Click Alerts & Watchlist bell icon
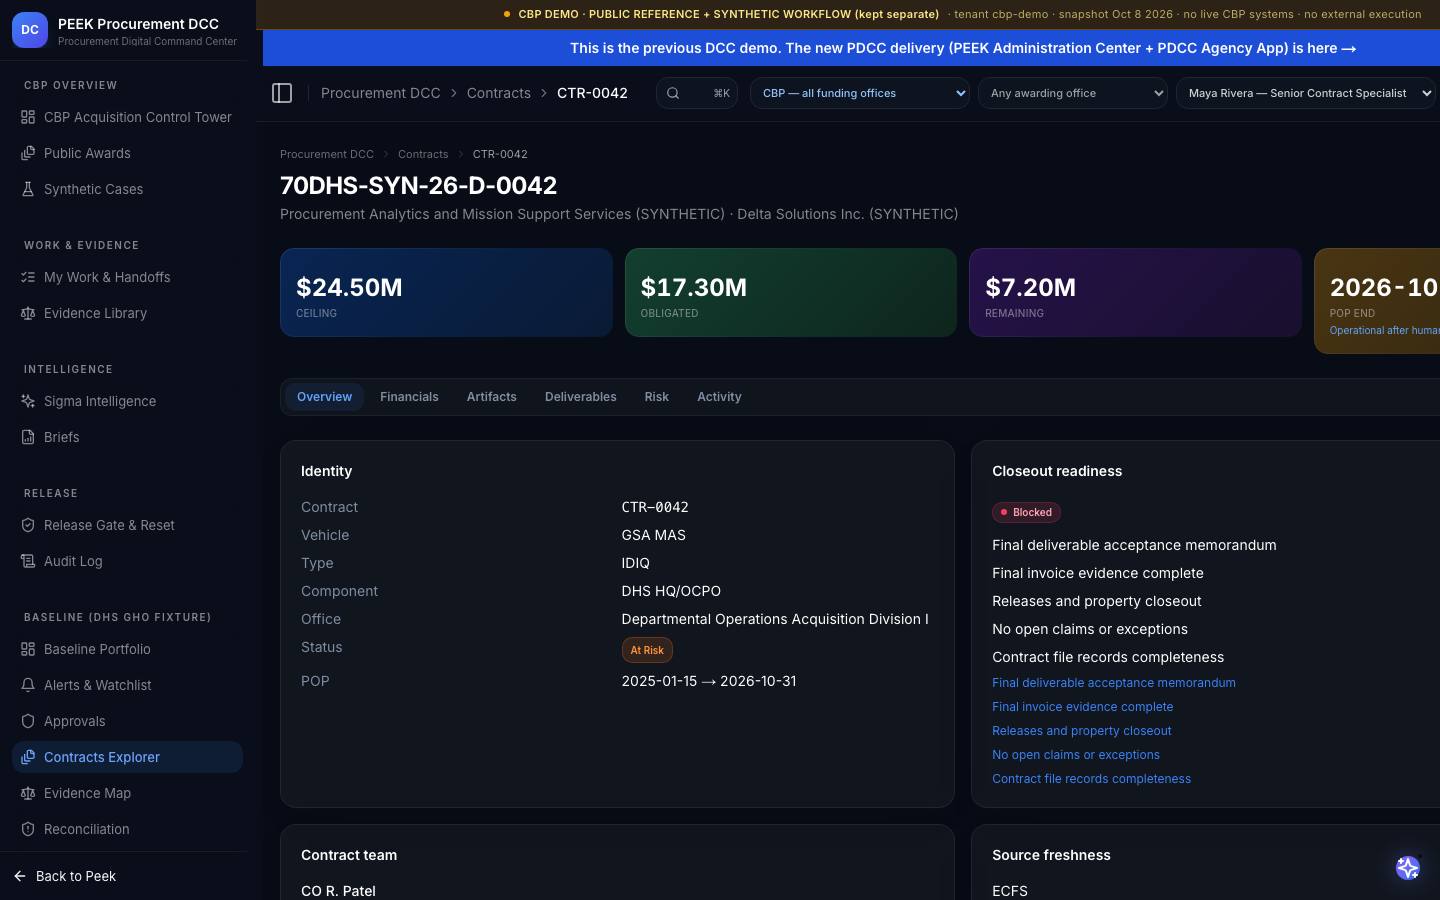This screenshot has width=1440, height=900. point(28,685)
